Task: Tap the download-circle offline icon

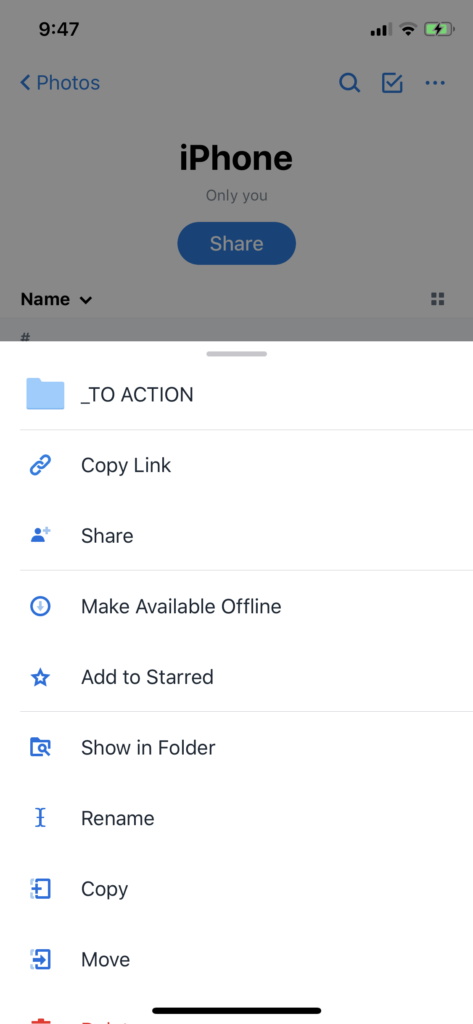Action: (41, 607)
